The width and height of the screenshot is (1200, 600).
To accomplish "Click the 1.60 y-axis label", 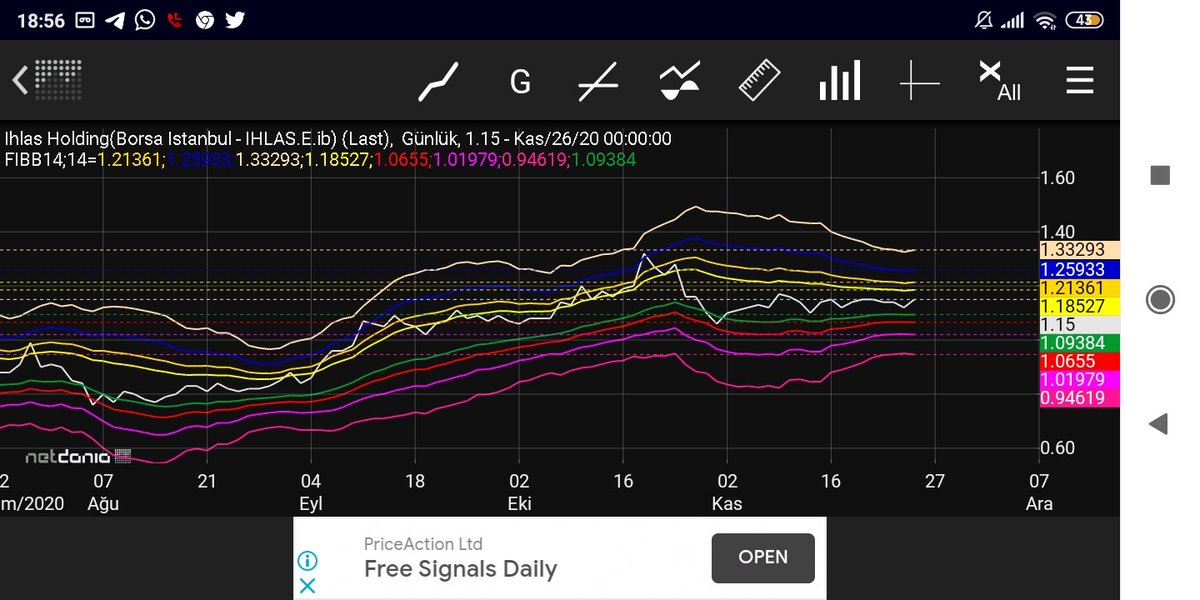I will pos(1058,179).
